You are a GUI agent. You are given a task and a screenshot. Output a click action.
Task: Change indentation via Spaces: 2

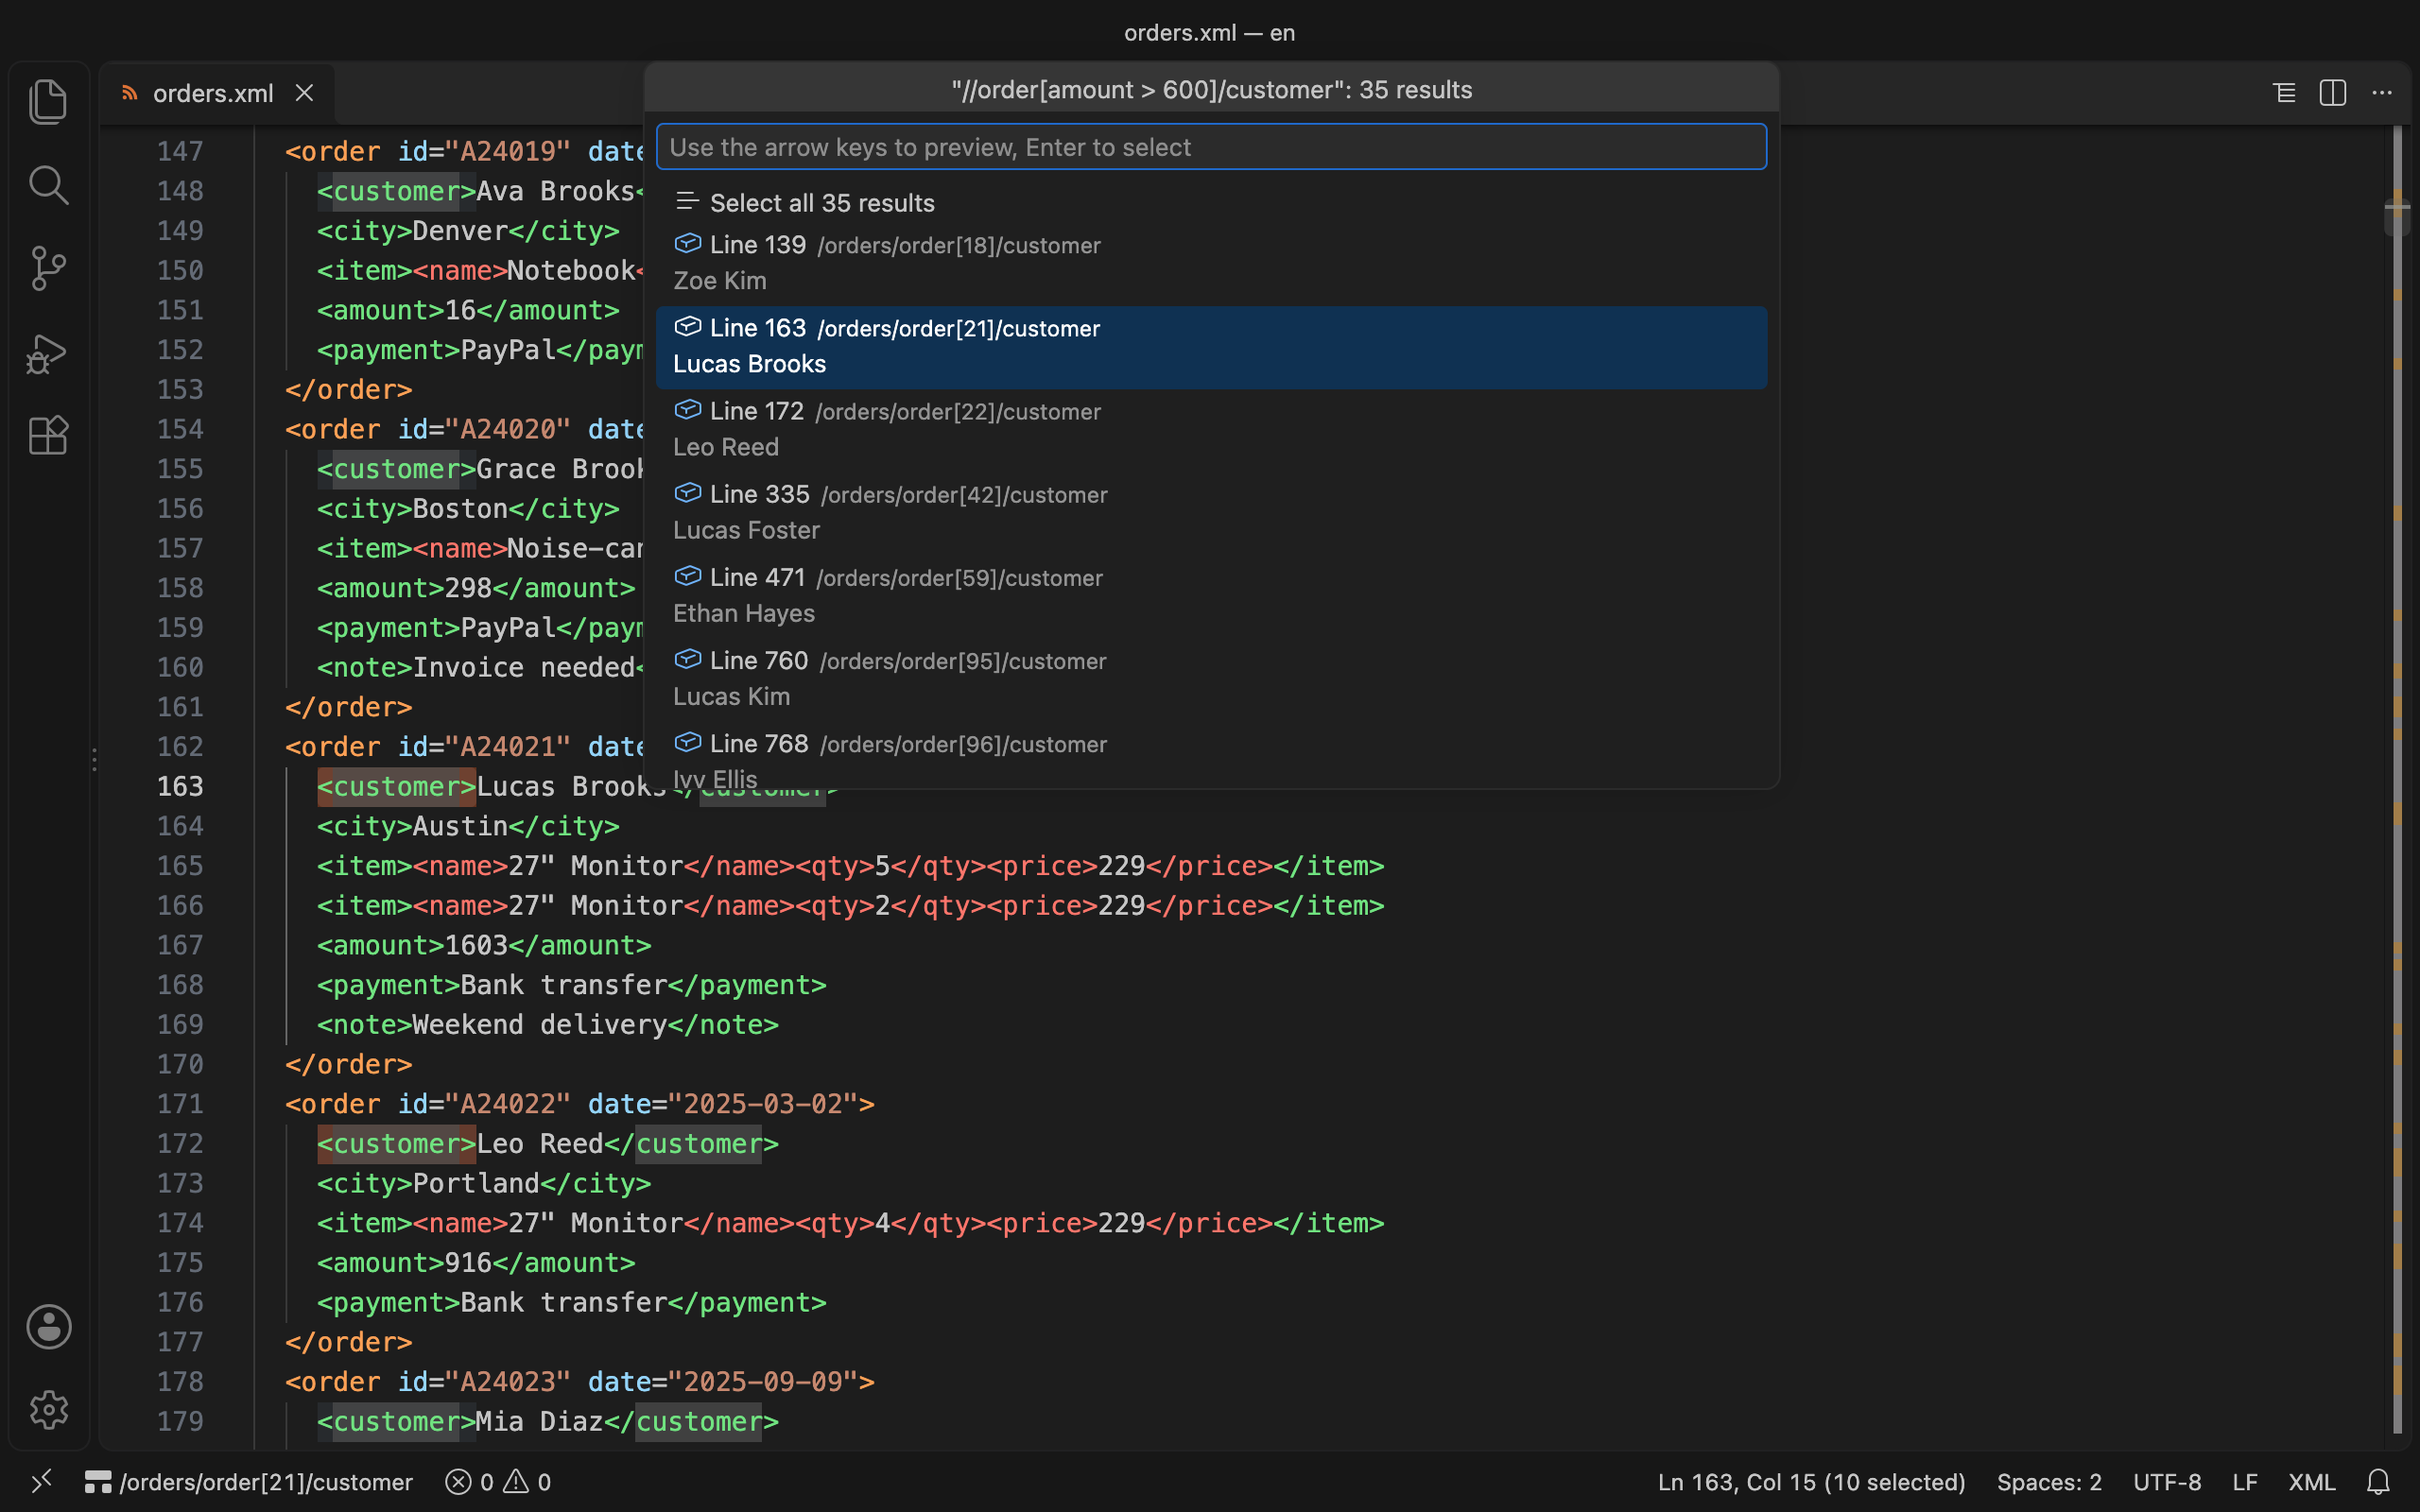[2049, 1482]
